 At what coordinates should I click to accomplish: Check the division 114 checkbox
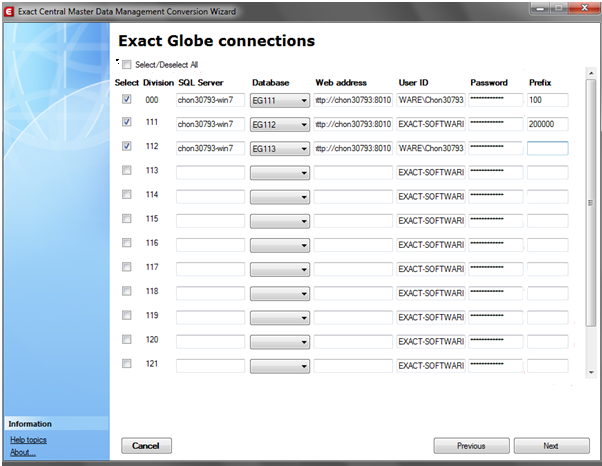(x=126, y=194)
